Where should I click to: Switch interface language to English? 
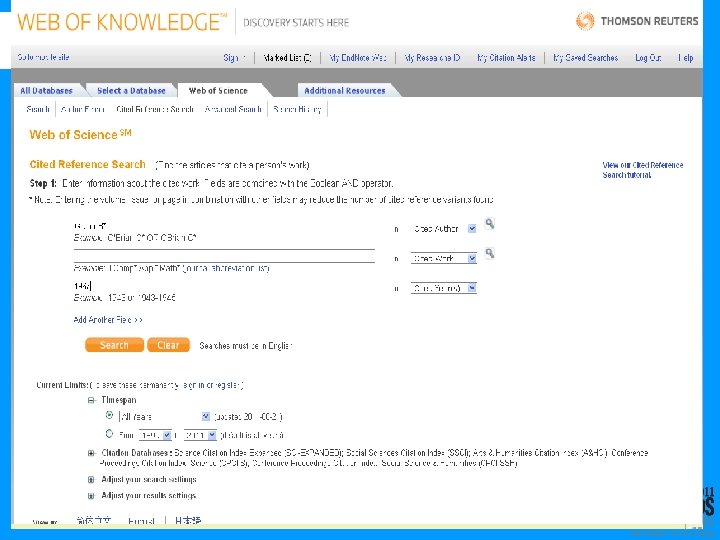click(x=141, y=521)
